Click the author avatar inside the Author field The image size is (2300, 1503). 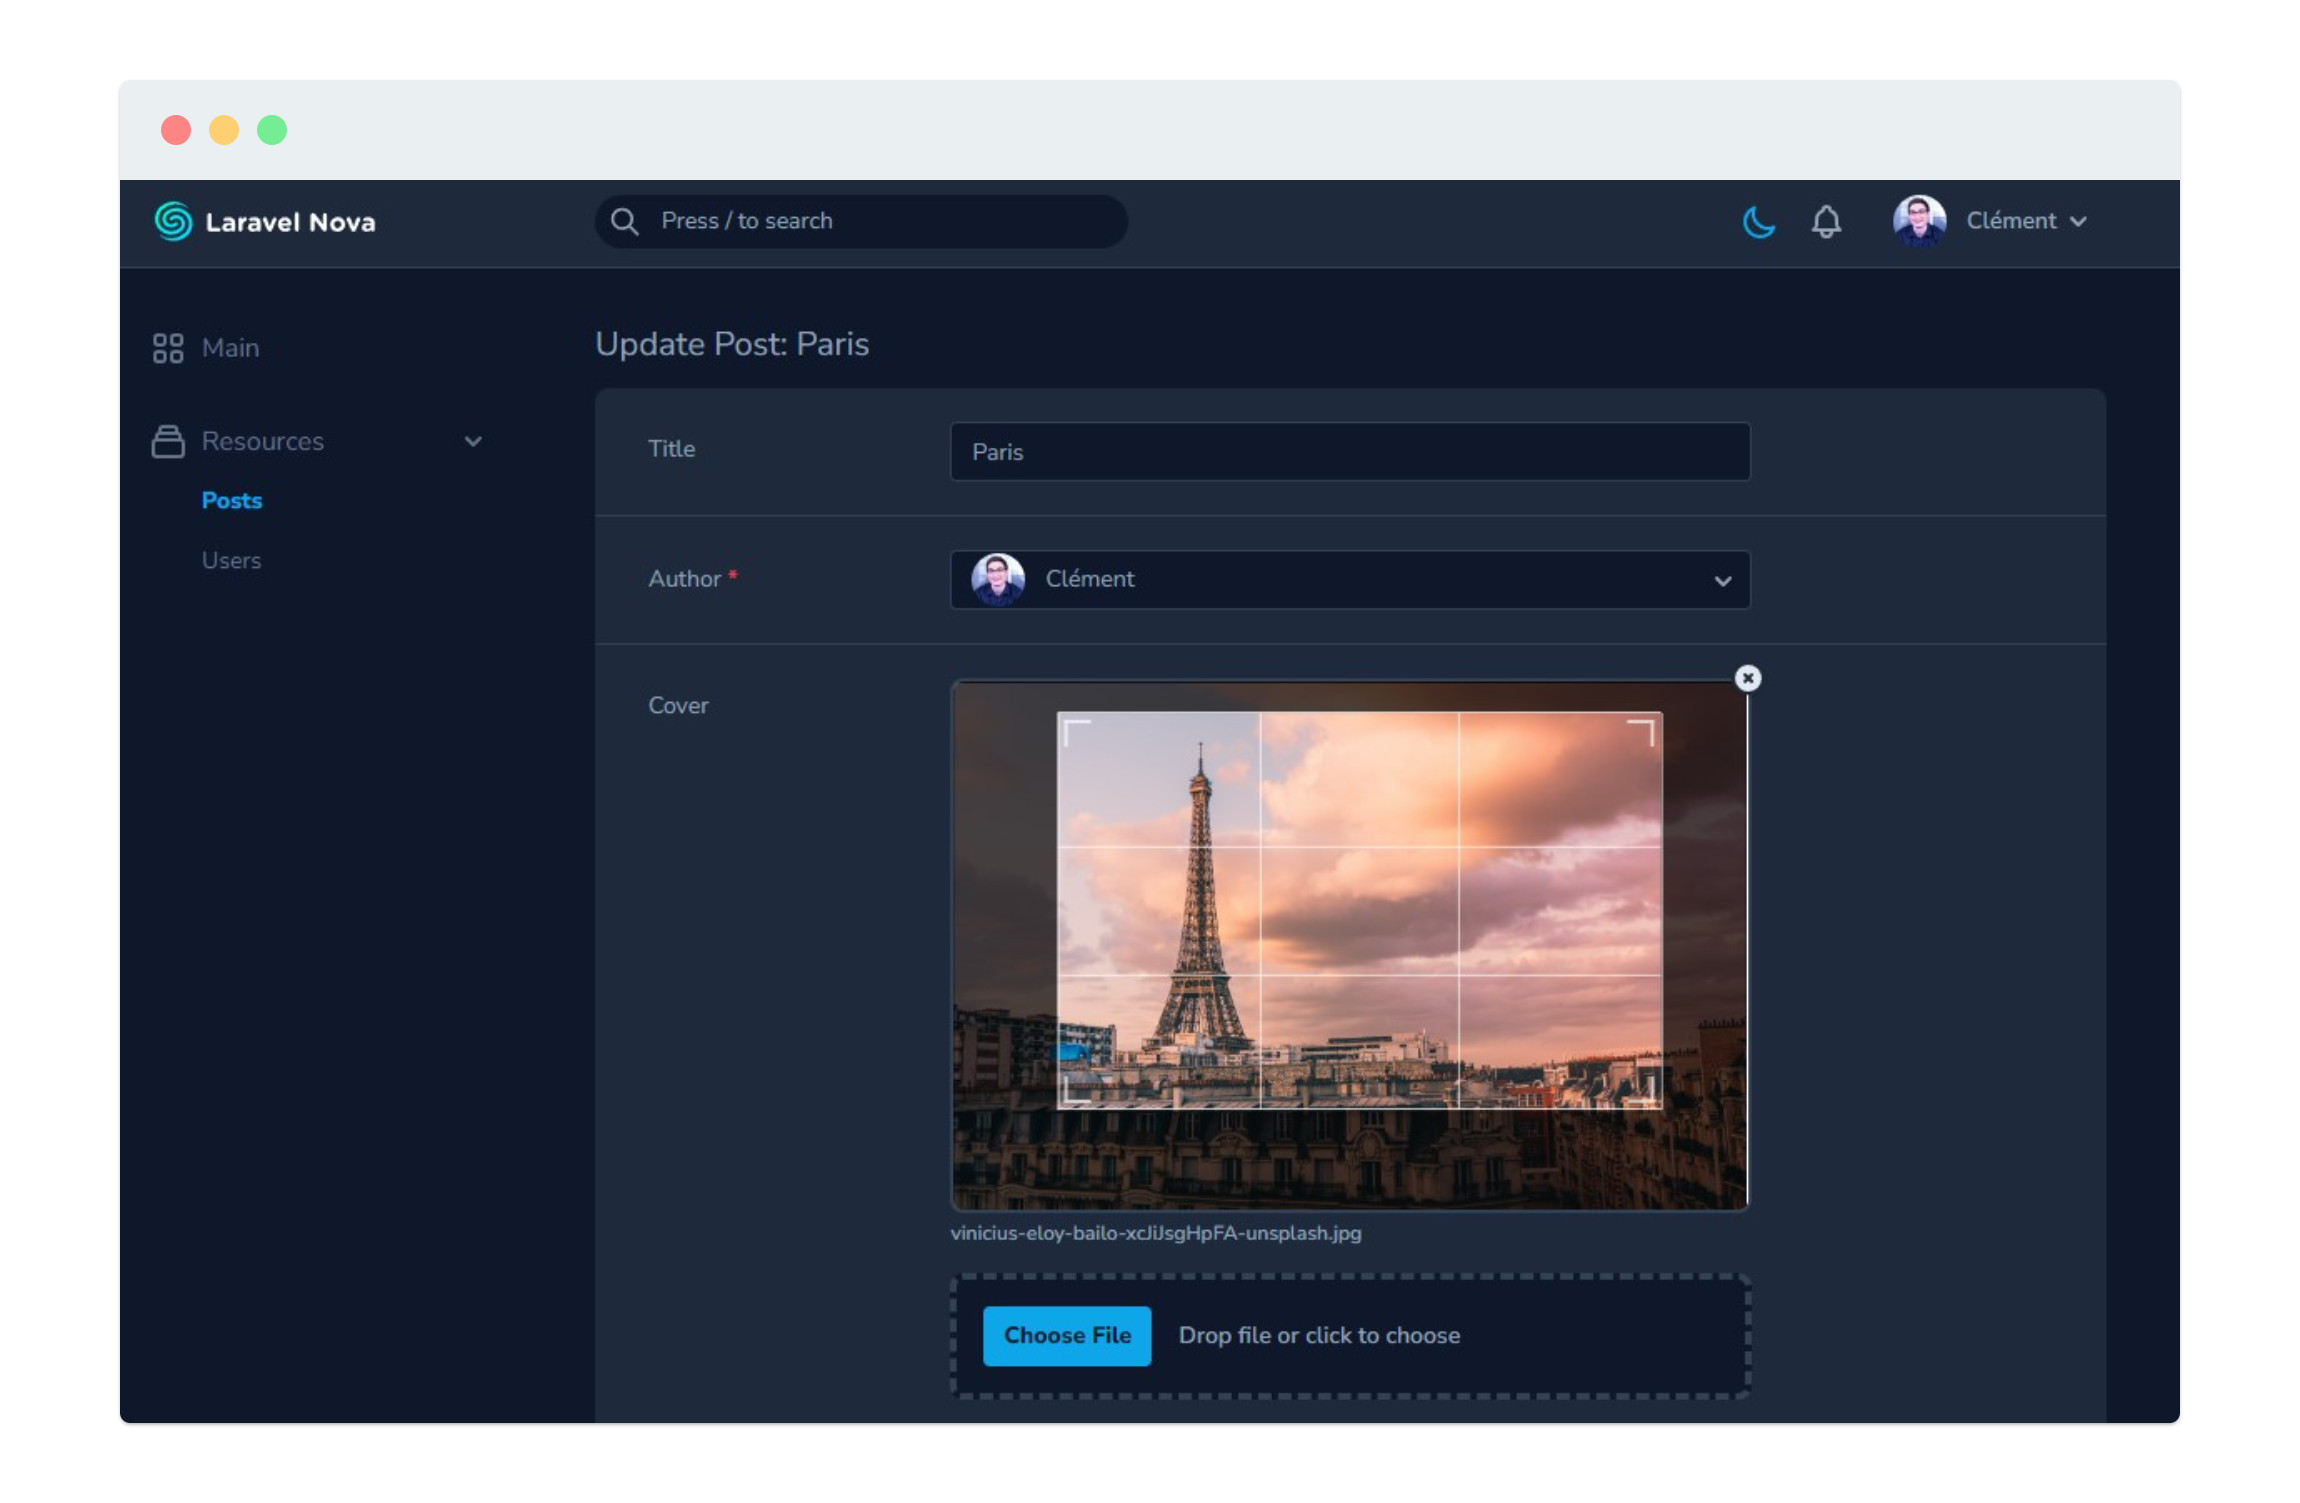(997, 580)
